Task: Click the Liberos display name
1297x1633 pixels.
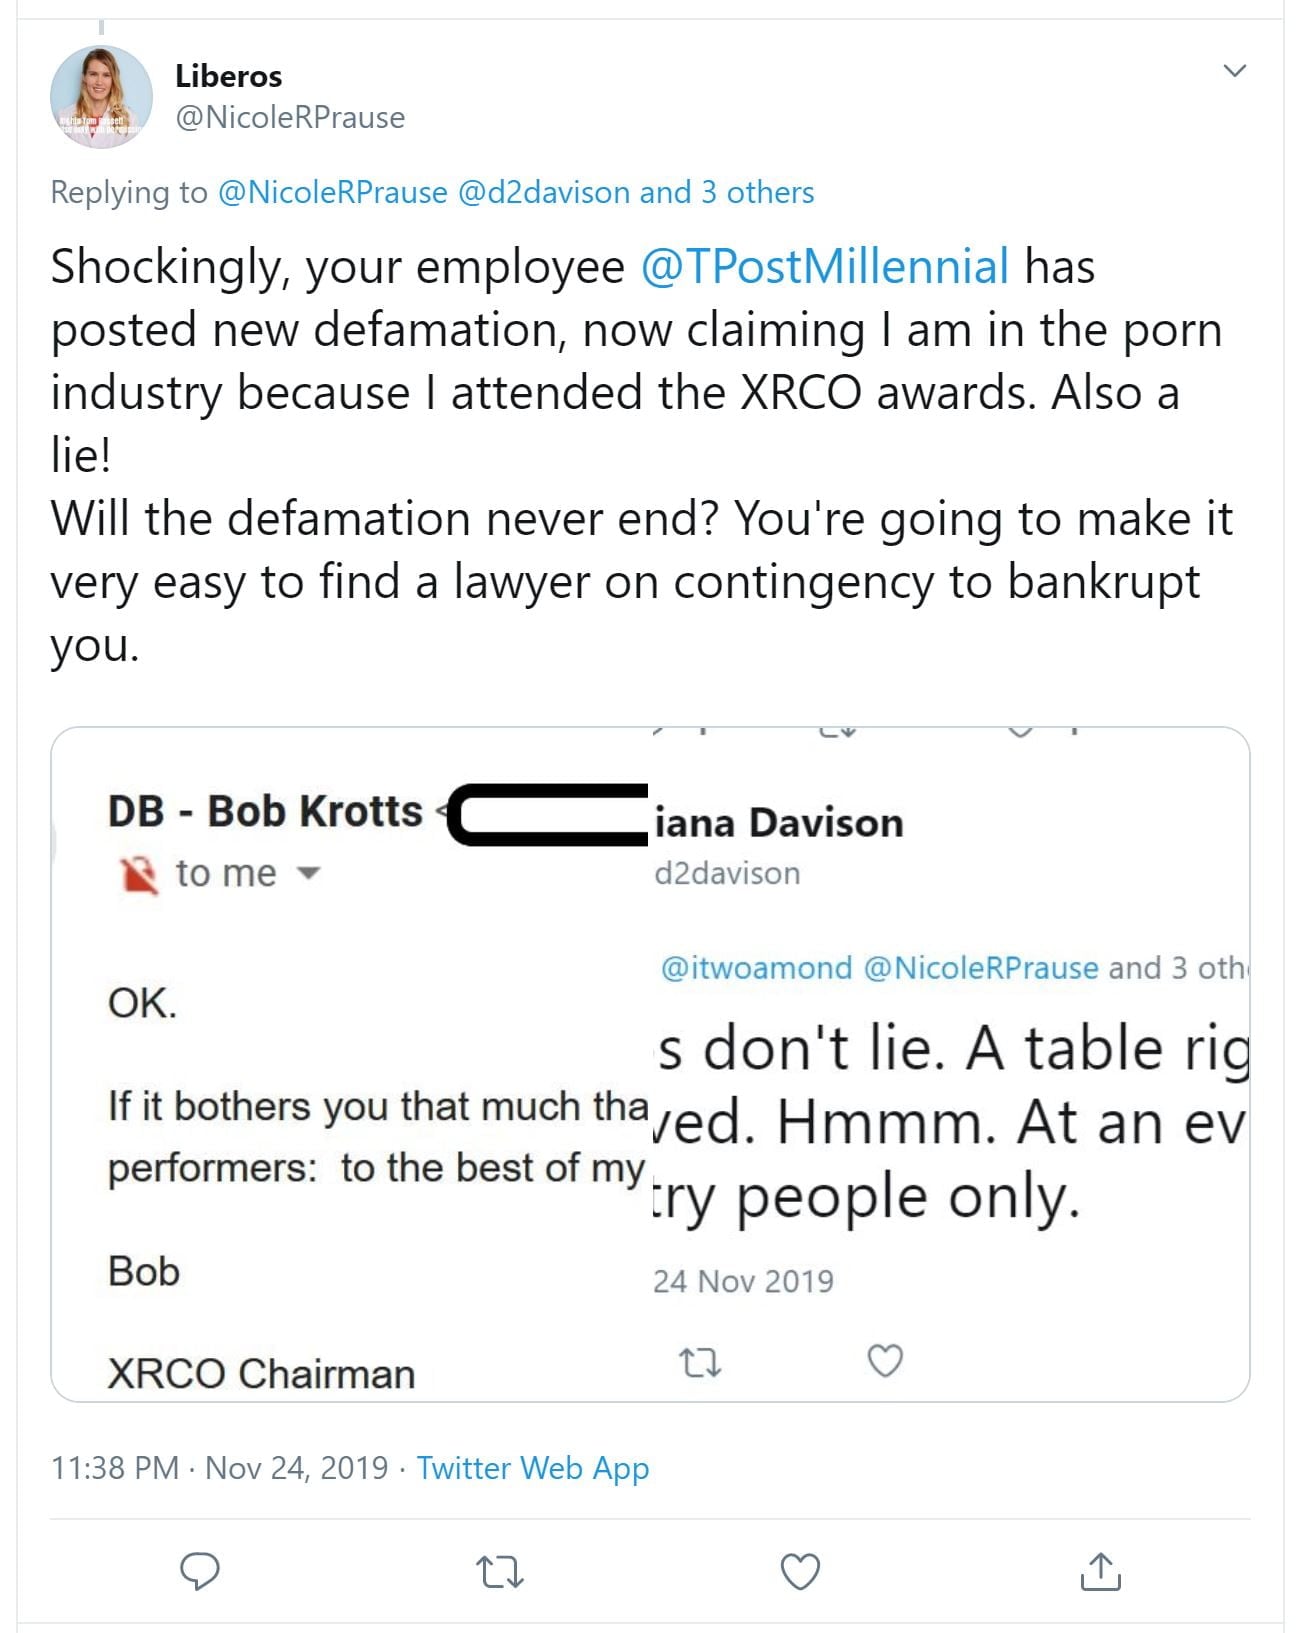Action: (228, 76)
